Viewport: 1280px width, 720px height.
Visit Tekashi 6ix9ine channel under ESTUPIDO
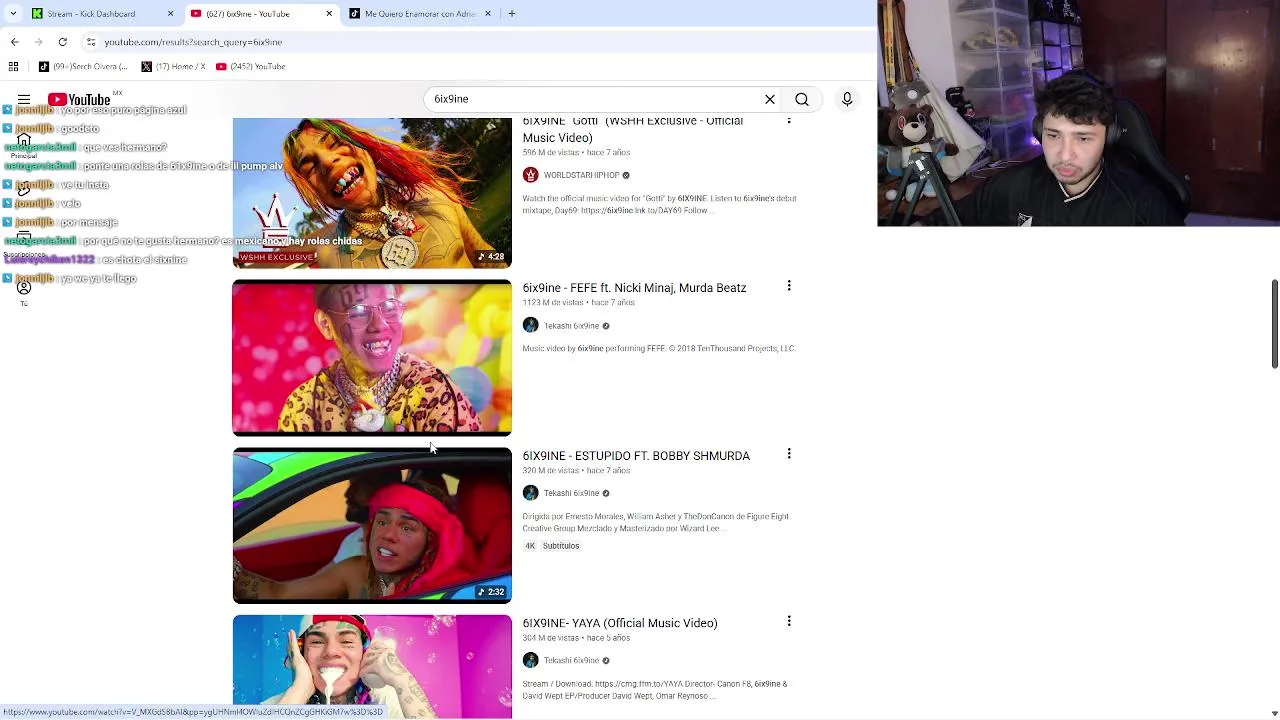pyautogui.click(x=571, y=493)
